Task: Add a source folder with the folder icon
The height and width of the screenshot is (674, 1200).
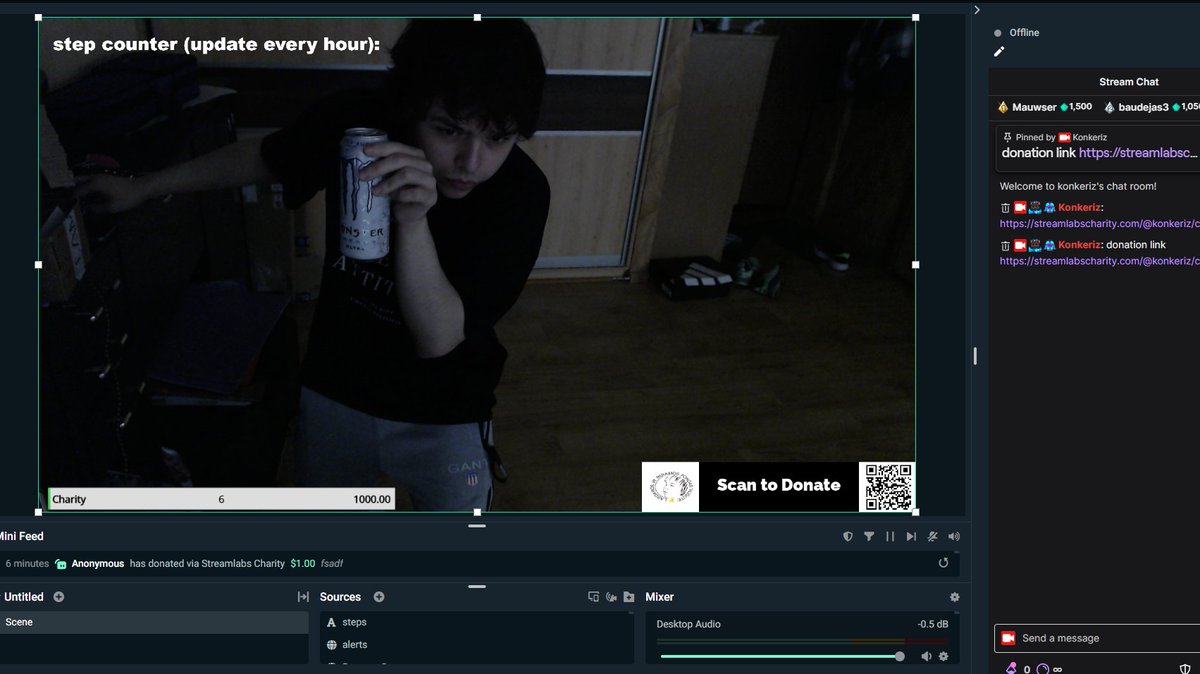Action: pyautogui.click(x=628, y=597)
